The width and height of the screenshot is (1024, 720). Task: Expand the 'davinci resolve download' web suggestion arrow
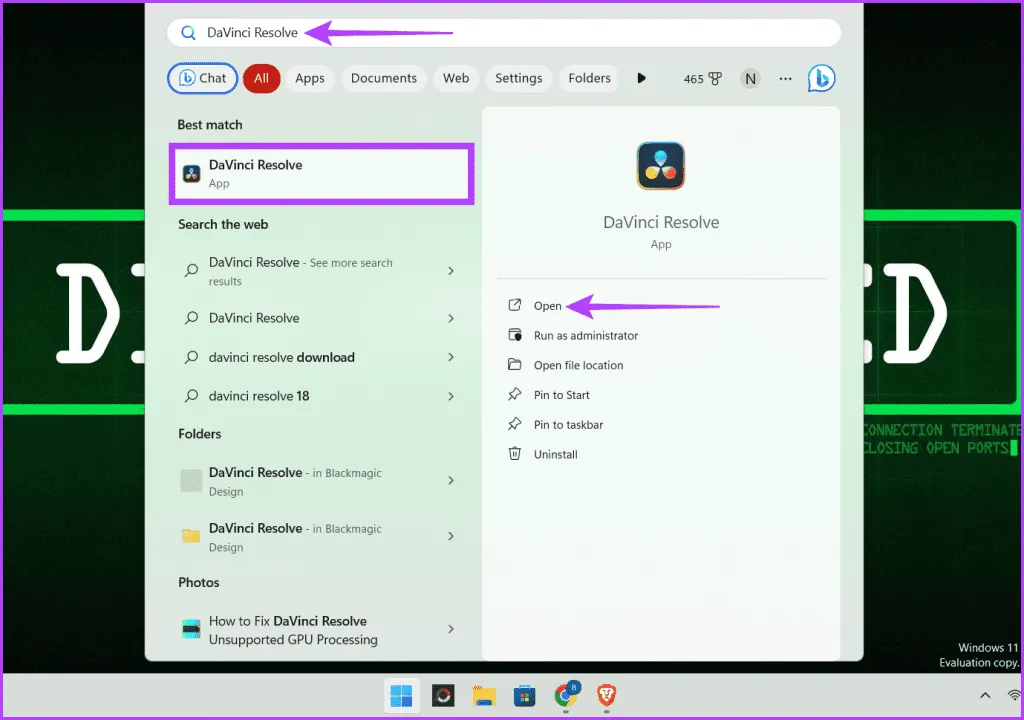click(451, 357)
